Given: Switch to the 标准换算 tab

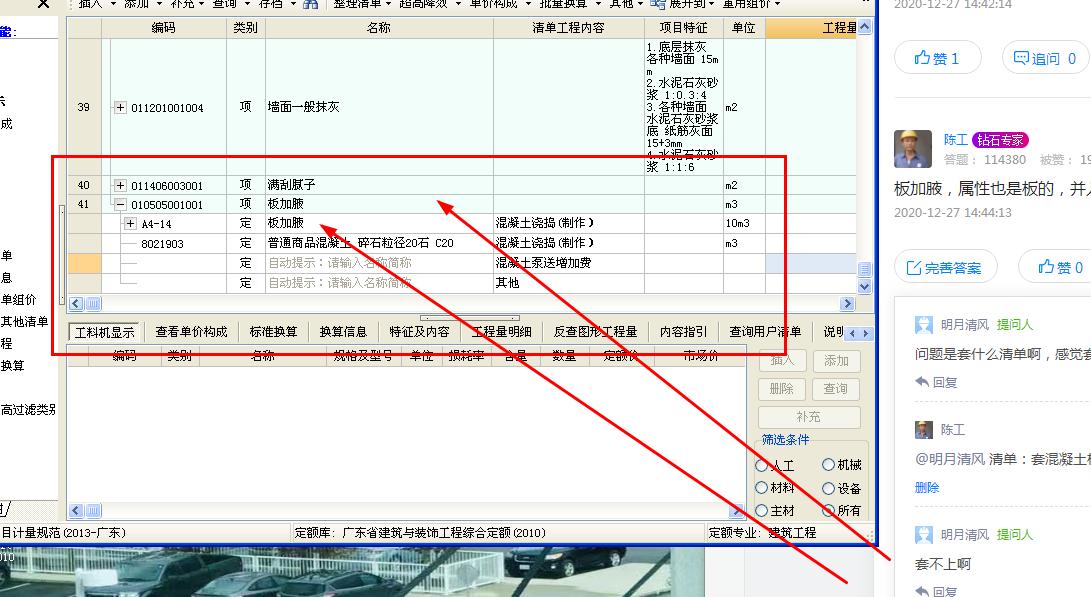Looking at the screenshot, I should coord(273,333).
